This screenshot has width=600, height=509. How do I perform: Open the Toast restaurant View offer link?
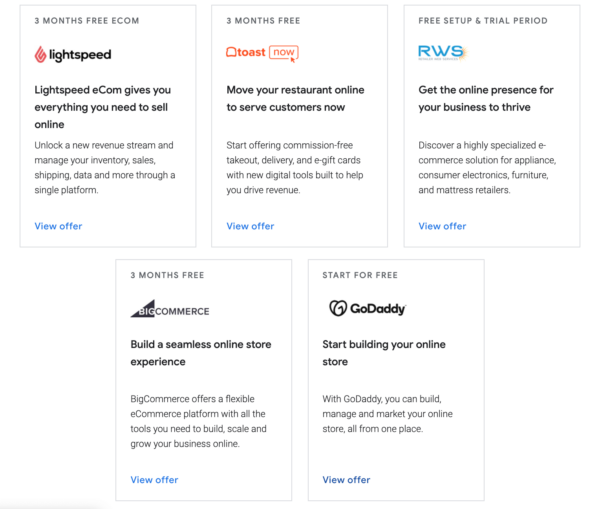250,226
